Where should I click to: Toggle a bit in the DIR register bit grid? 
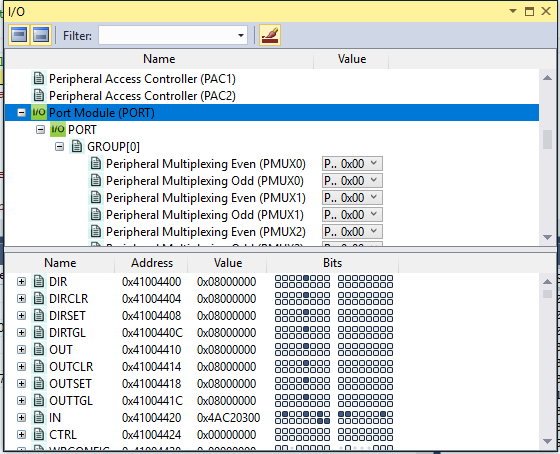[x=334, y=281]
